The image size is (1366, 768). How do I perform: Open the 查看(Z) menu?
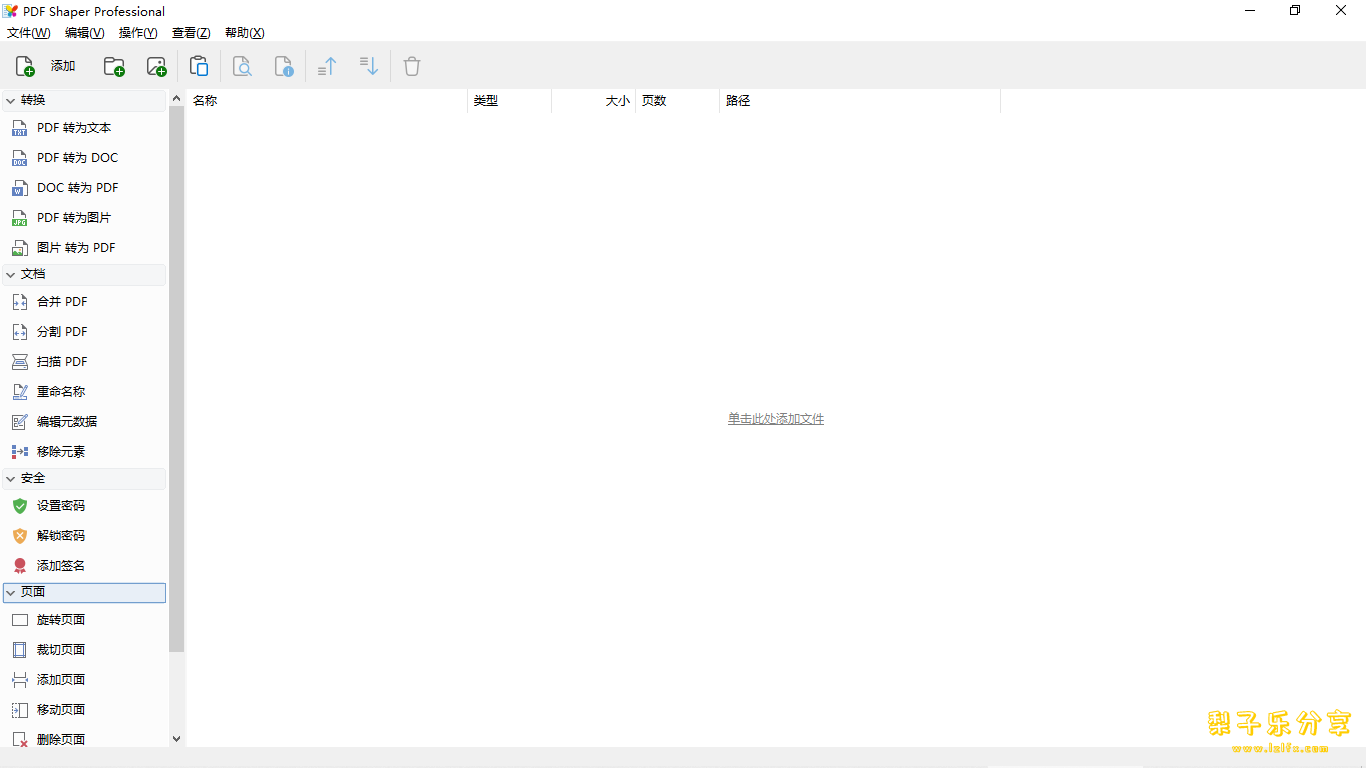pyautogui.click(x=191, y=33)
